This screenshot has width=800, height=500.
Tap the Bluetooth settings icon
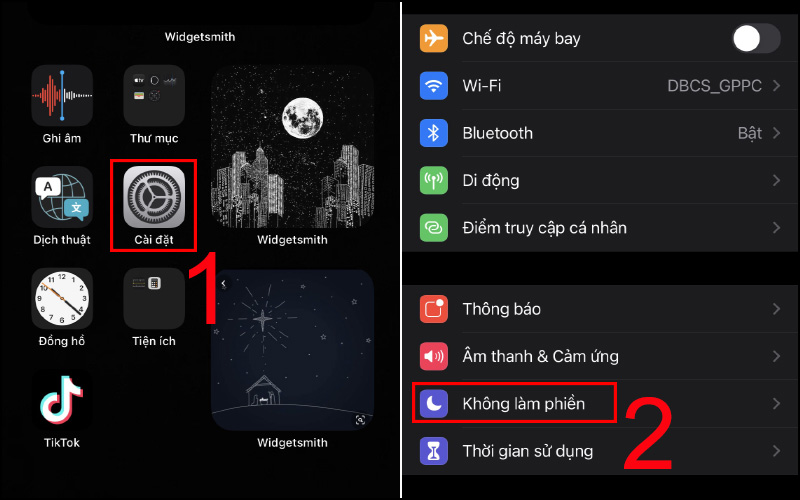pyautogui.click(x=434, y=133)
